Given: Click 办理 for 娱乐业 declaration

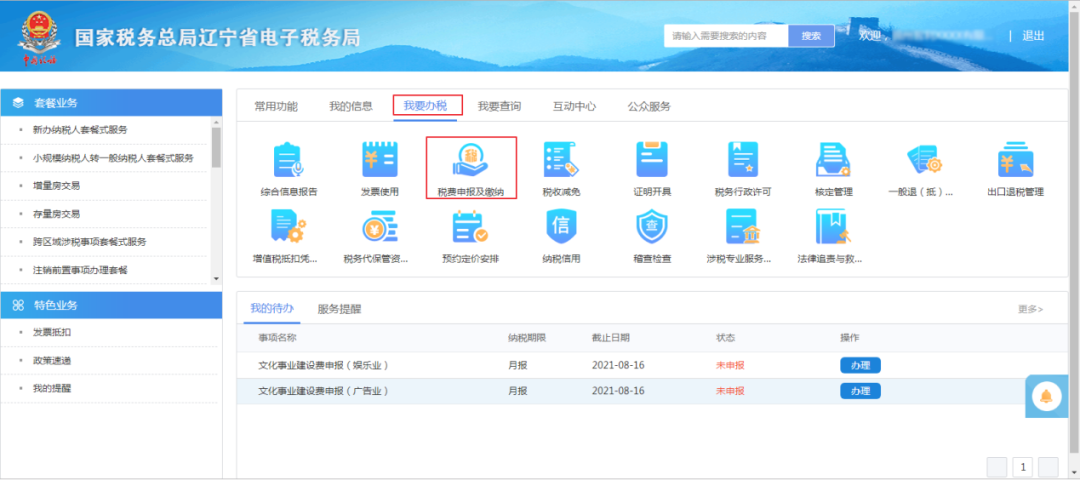Looking at the screenshot, I should 860,365.
